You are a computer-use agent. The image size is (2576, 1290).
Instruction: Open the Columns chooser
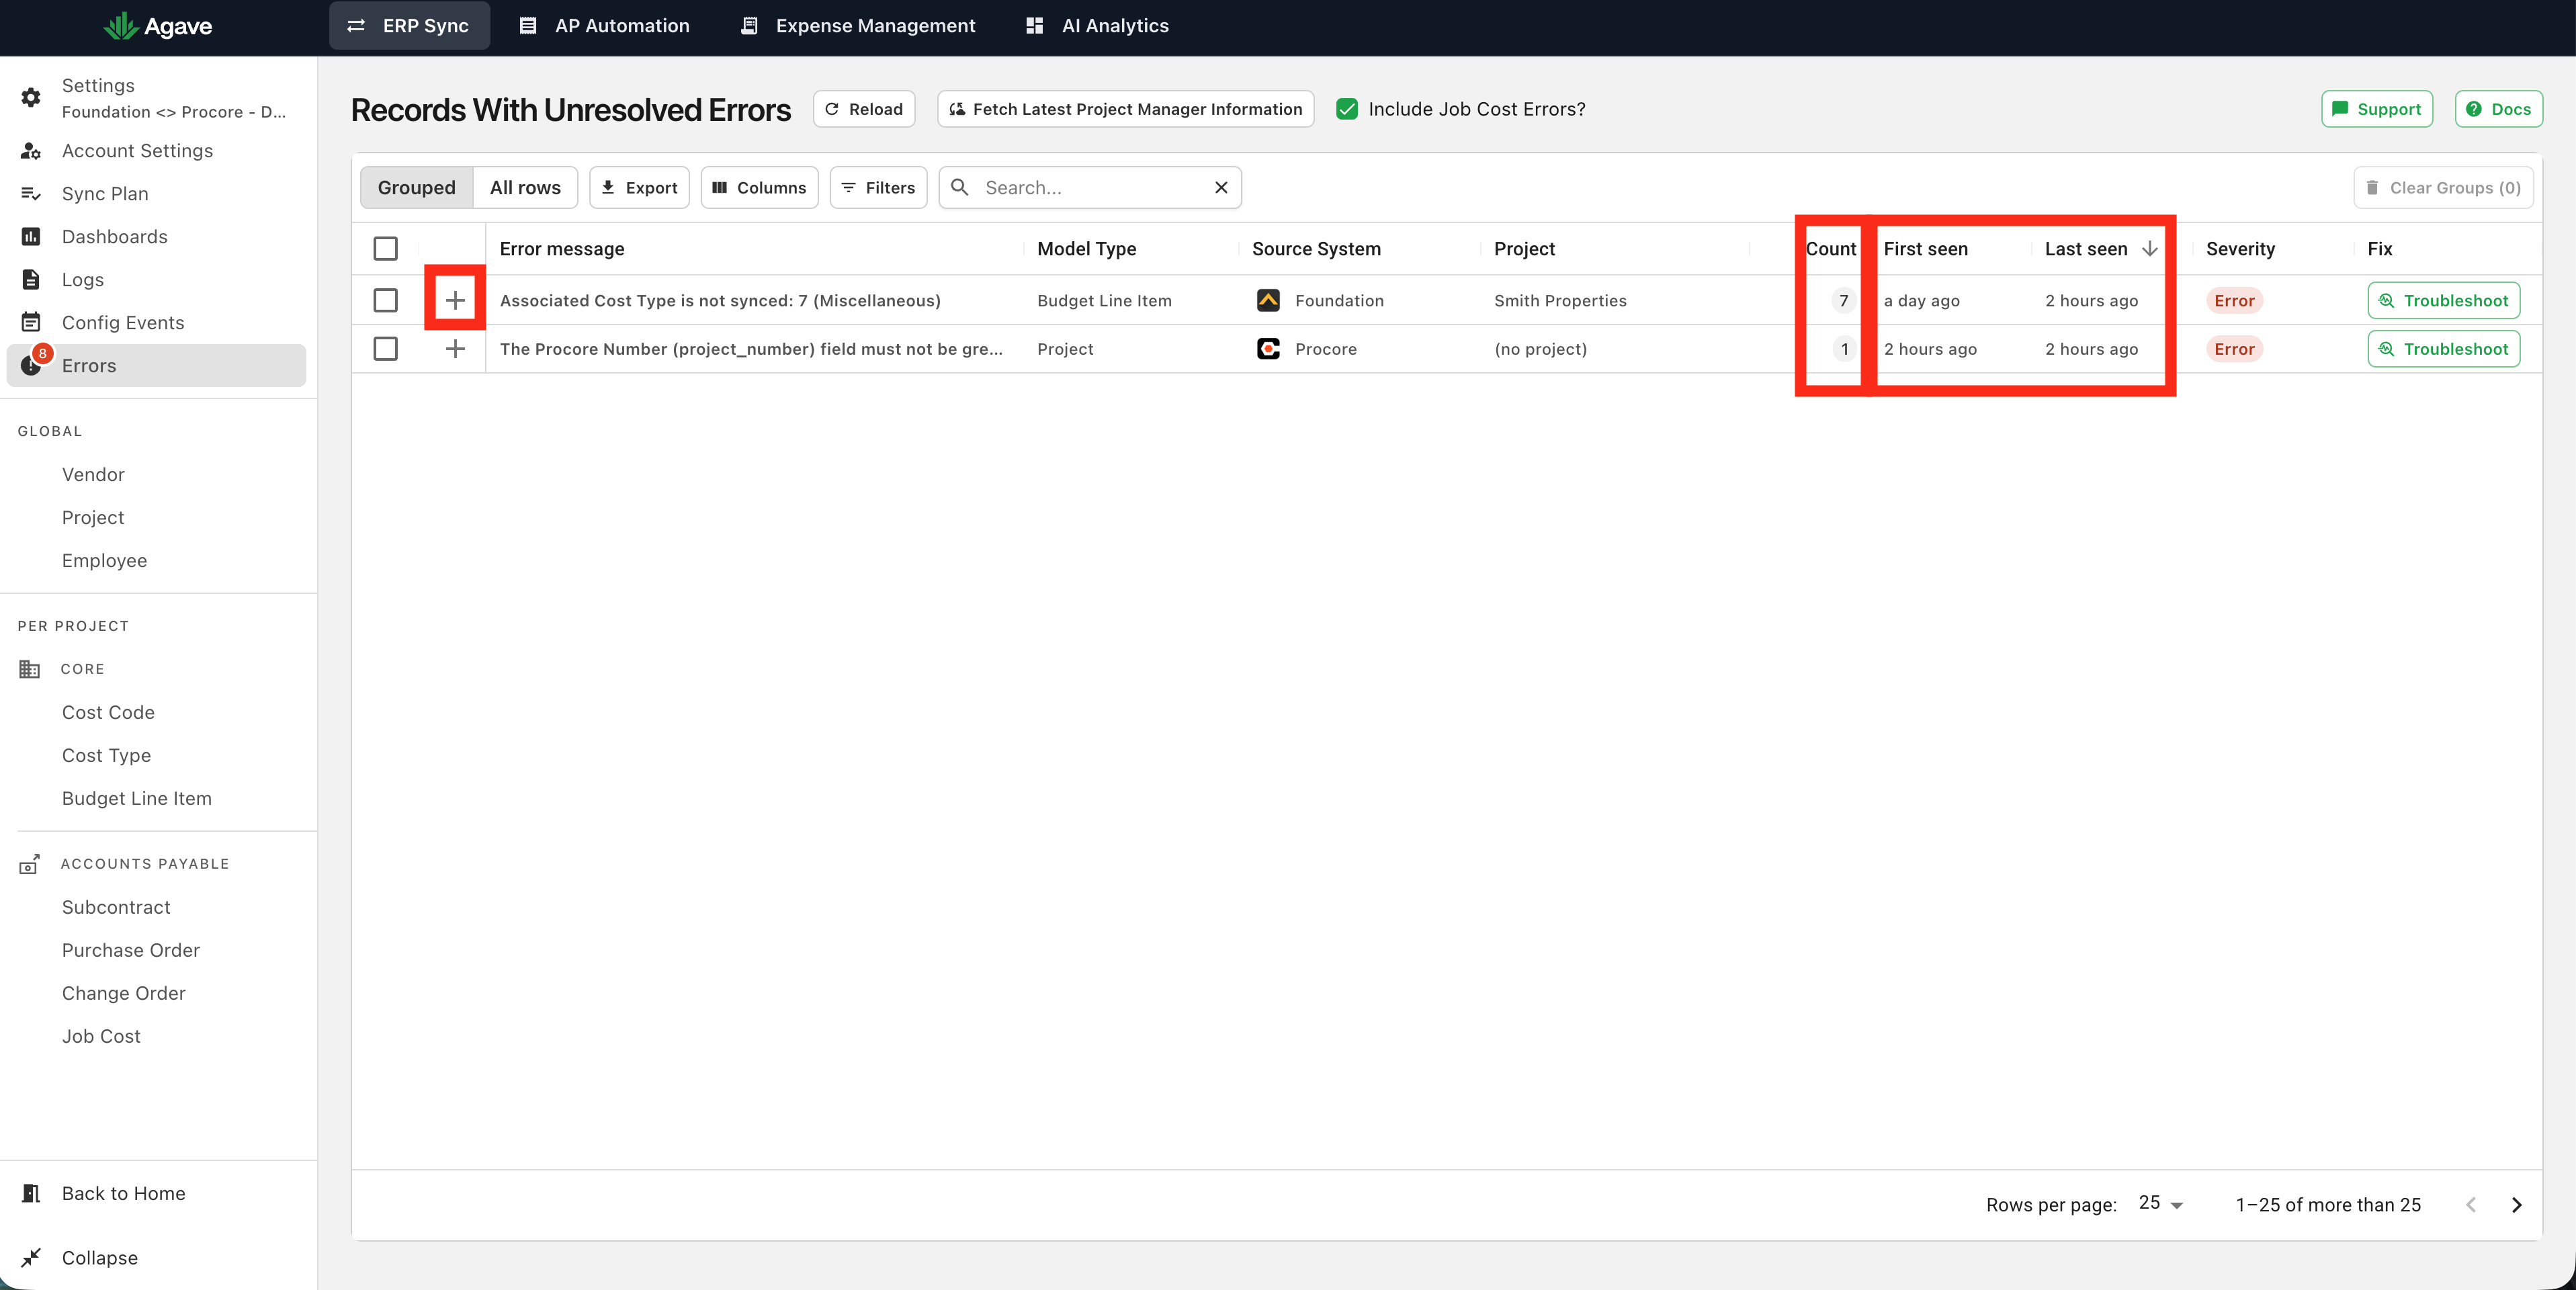pyautogui.click(x=759, y=187)
